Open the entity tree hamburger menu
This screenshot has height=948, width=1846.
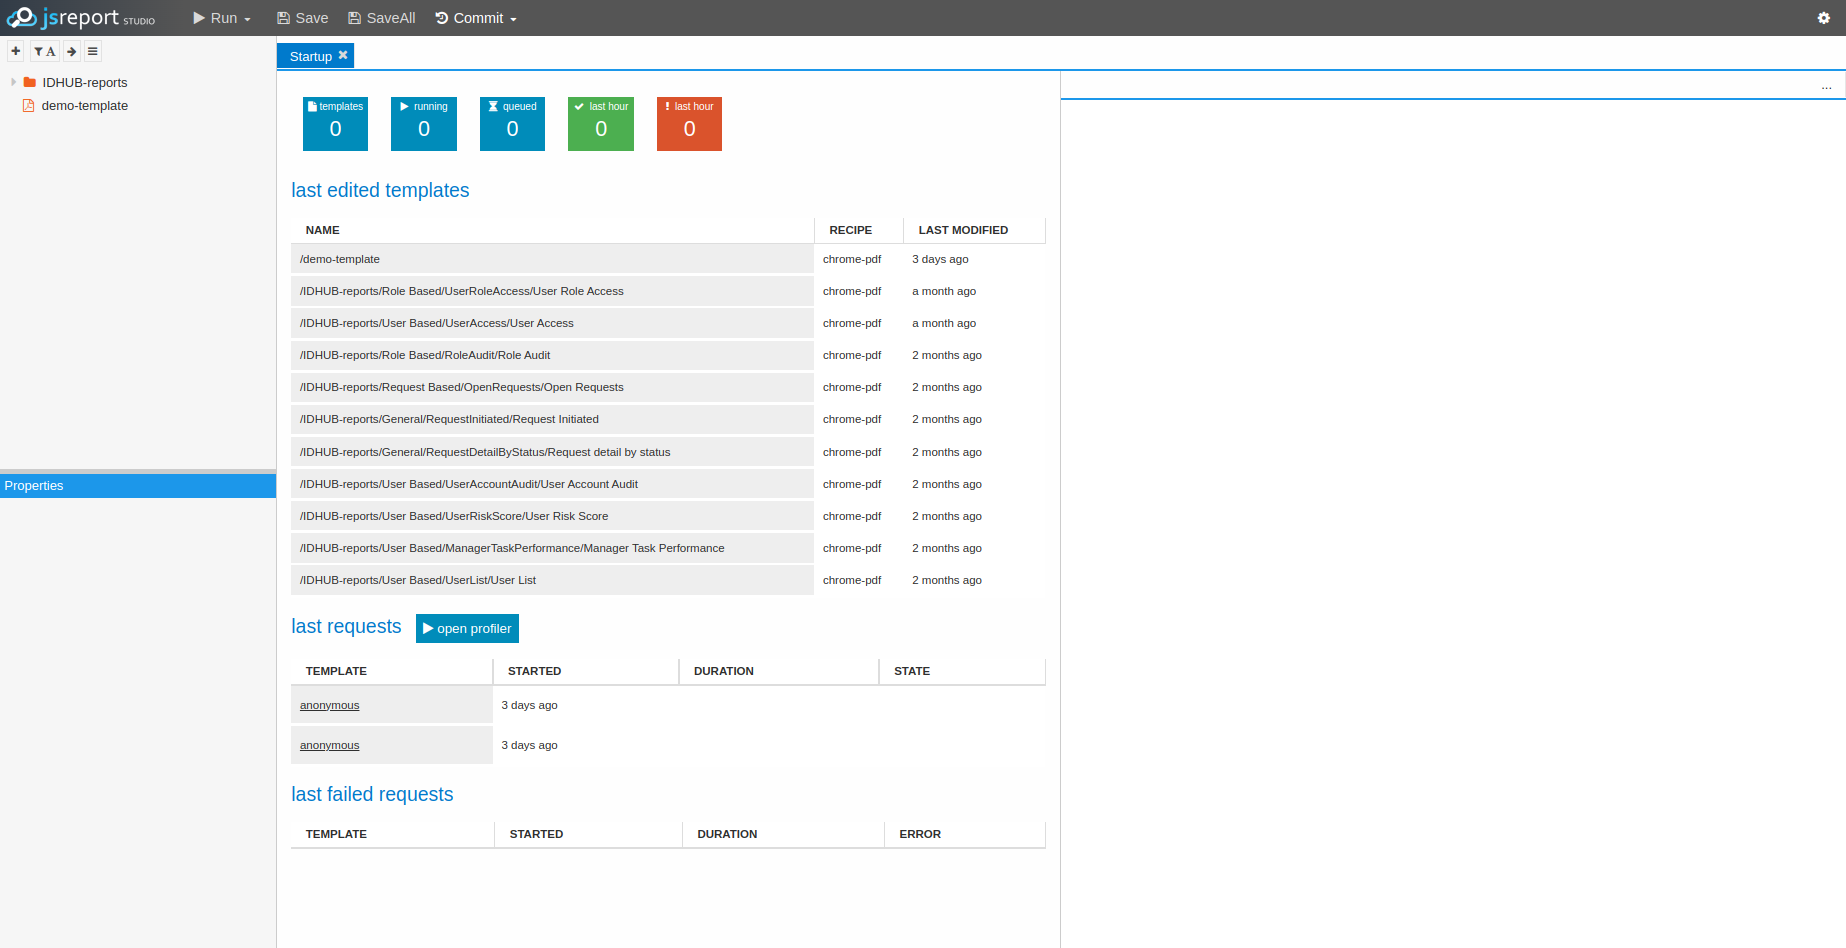(93, 51)
